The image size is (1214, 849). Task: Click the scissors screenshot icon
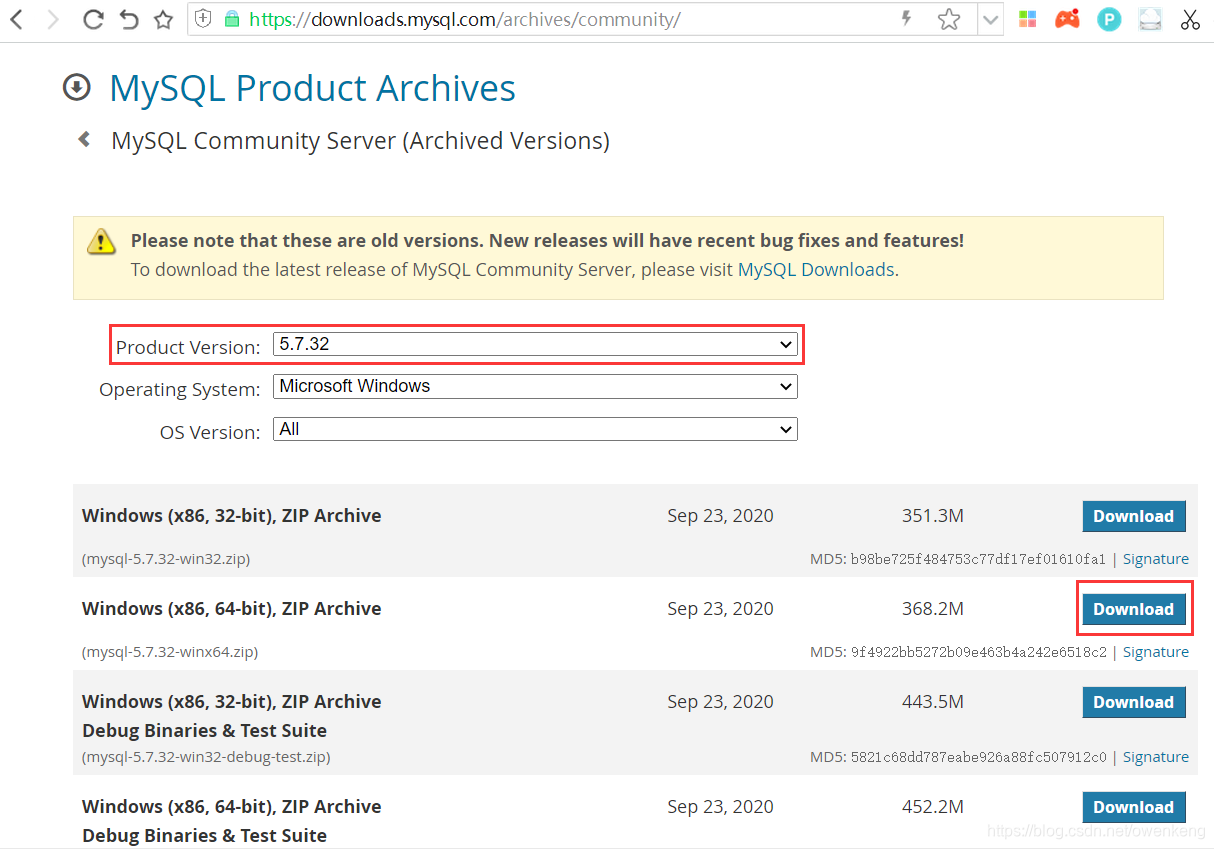1190,19
